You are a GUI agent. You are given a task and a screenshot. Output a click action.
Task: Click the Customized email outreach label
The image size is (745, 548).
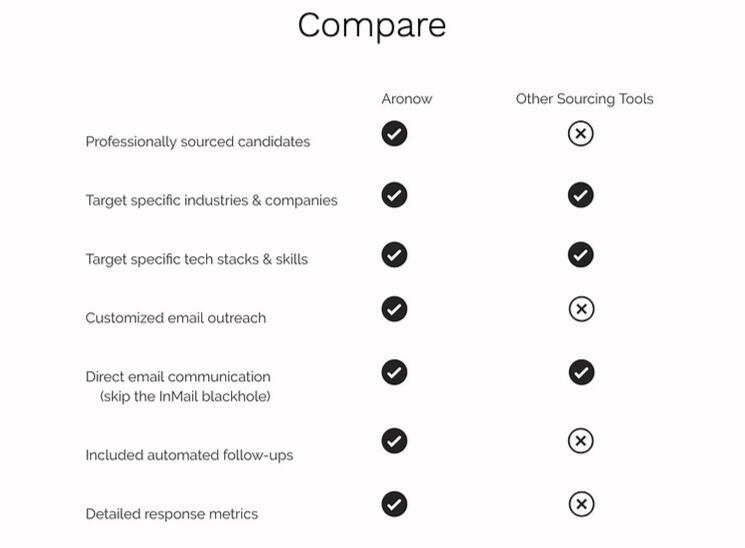tap(176, 318)
